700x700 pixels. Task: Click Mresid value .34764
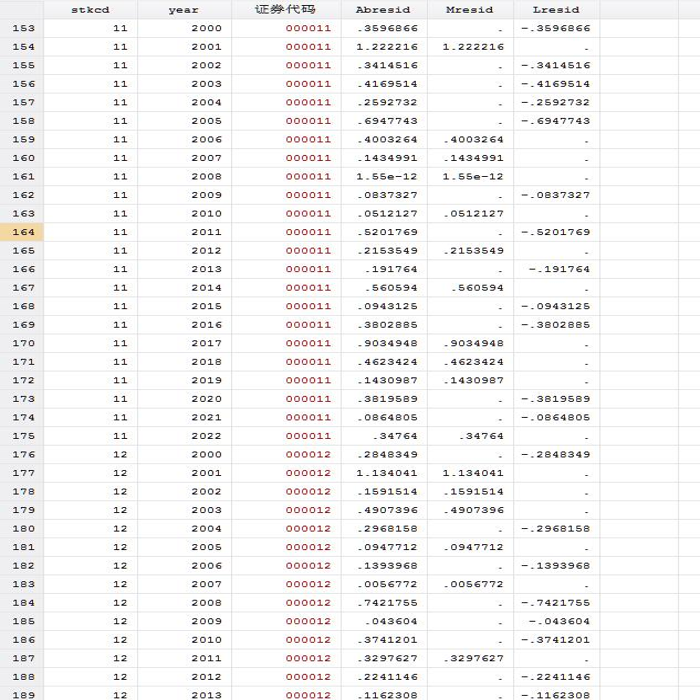481,436
